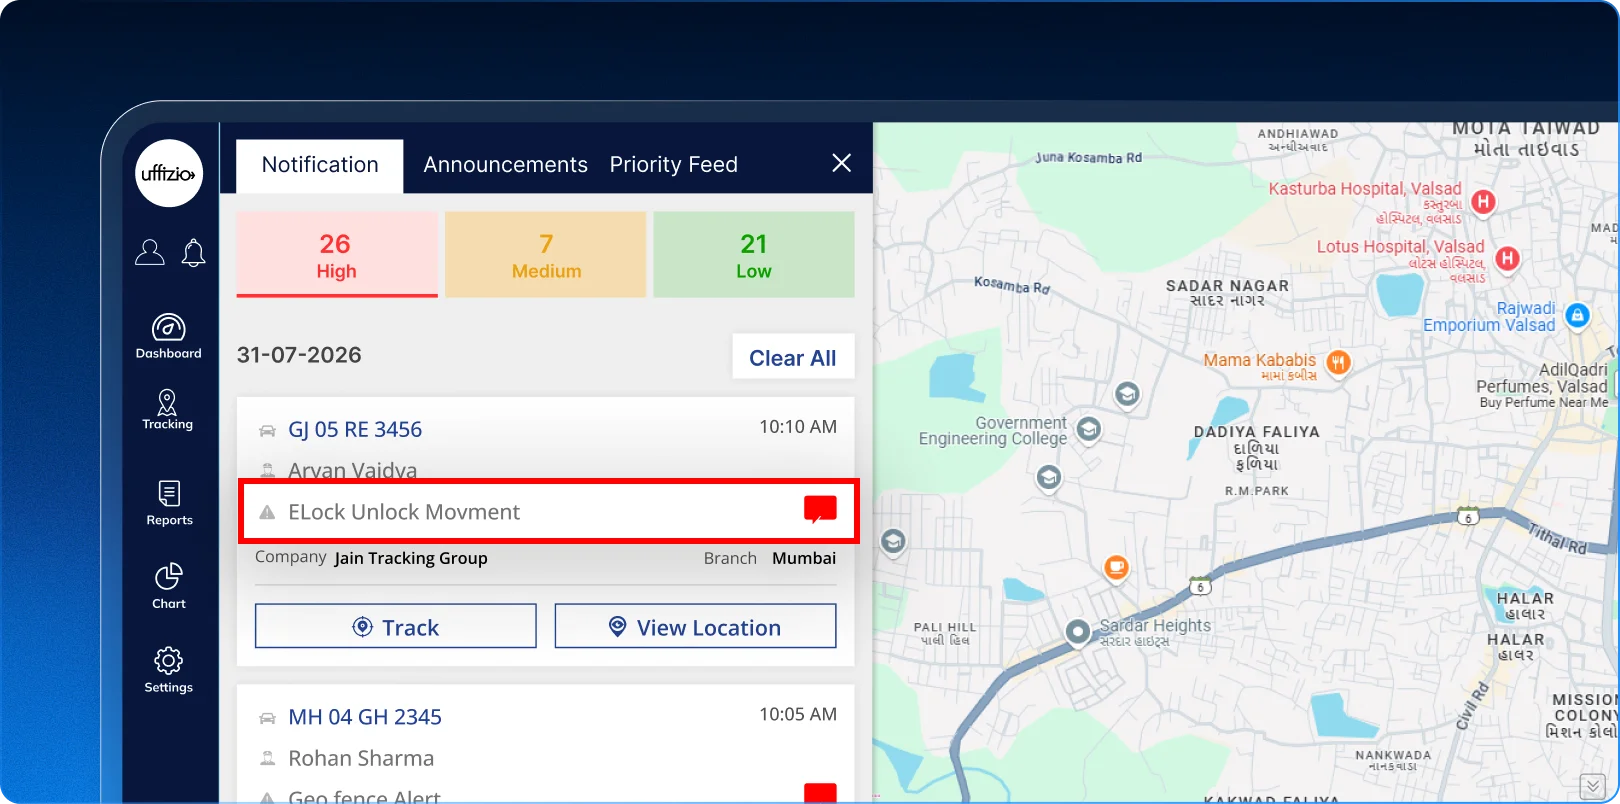Switch to the Notification tab
The height and width of the screenshot is (804, 1620).
pos(320,165)
